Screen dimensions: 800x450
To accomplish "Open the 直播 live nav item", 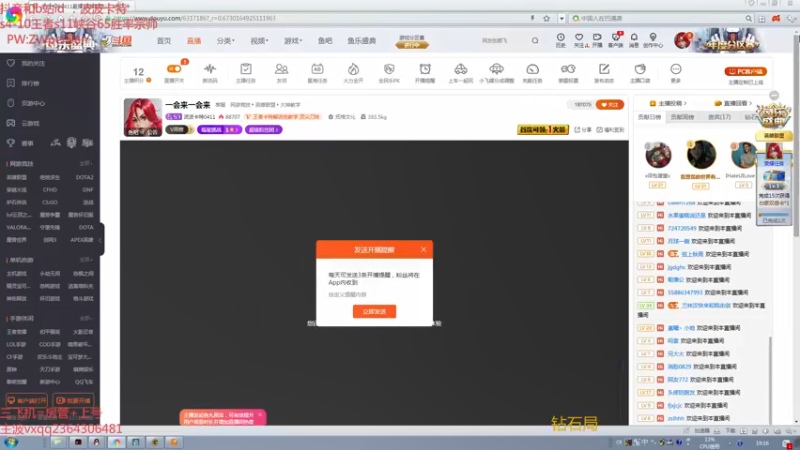I will point(194,41).
